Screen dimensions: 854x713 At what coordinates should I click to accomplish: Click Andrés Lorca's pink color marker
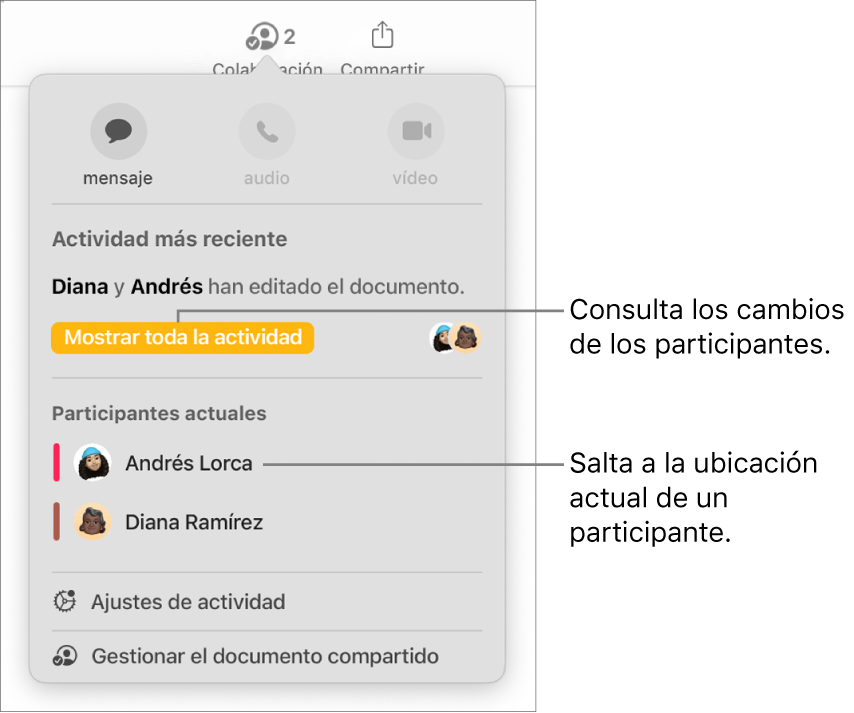click(56, 463)
